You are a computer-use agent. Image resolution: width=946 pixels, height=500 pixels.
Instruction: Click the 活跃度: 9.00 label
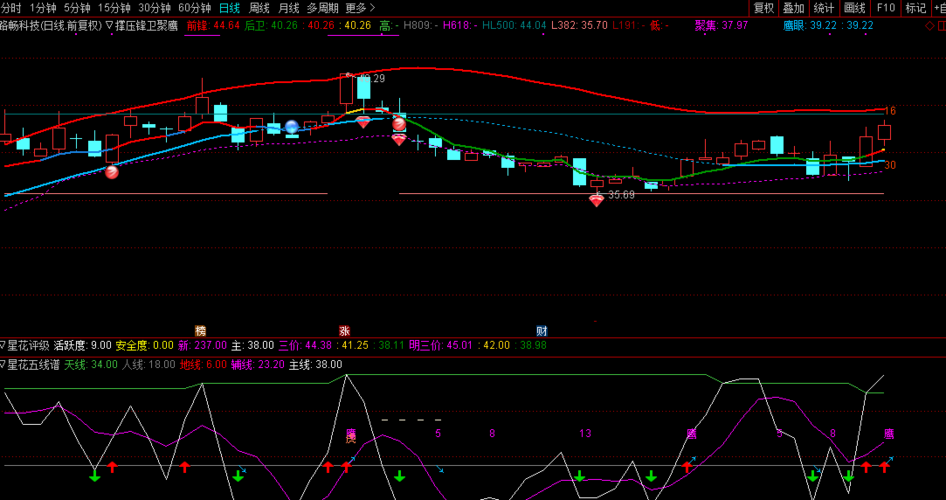(x=83, y=346)
